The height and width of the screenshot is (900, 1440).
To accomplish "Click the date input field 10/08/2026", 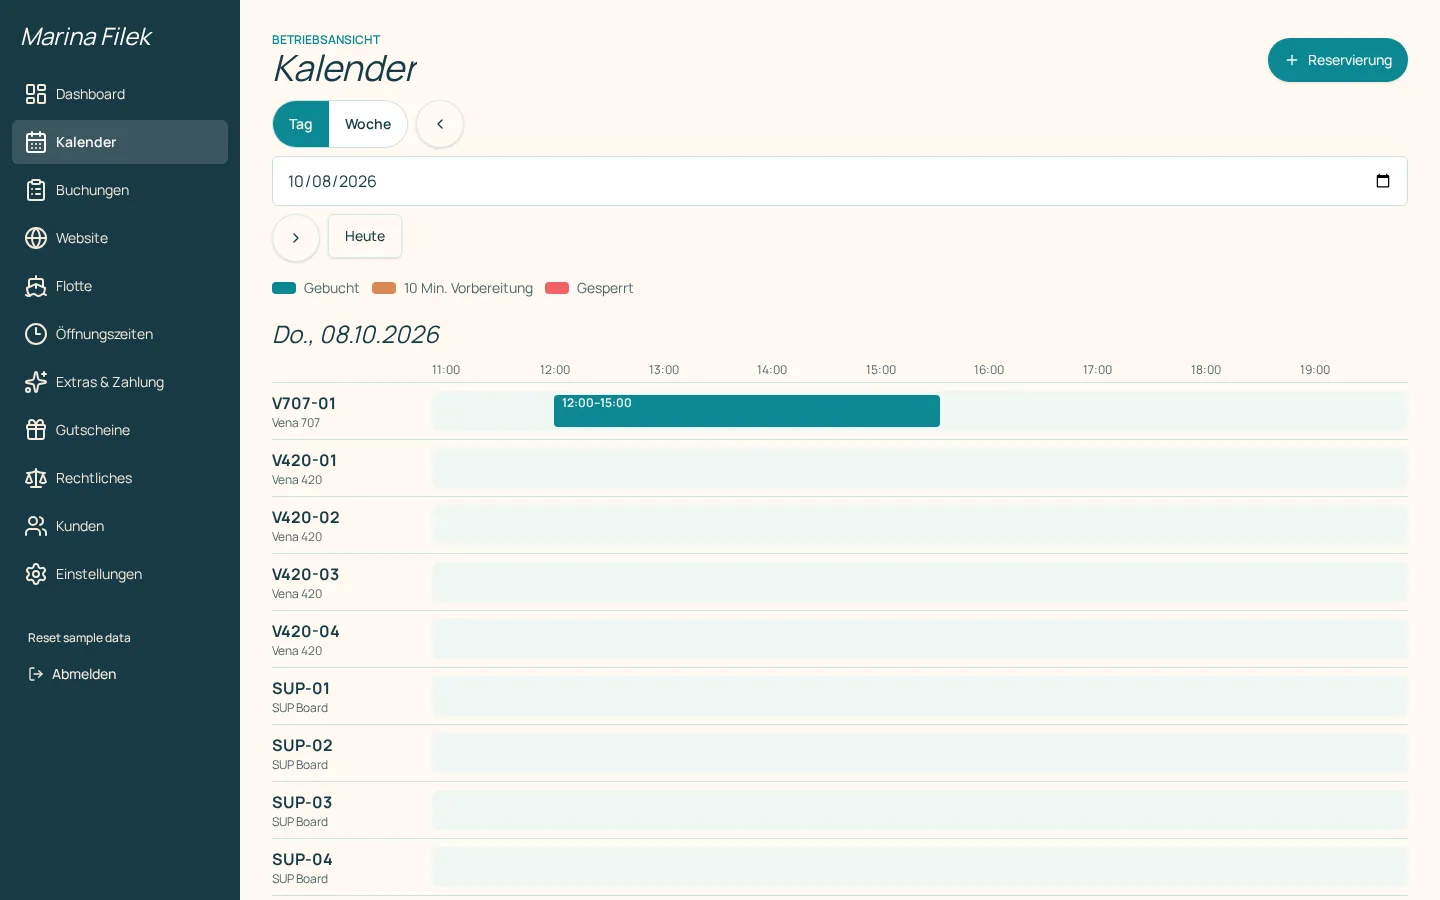I will click(x=840, y=181).
